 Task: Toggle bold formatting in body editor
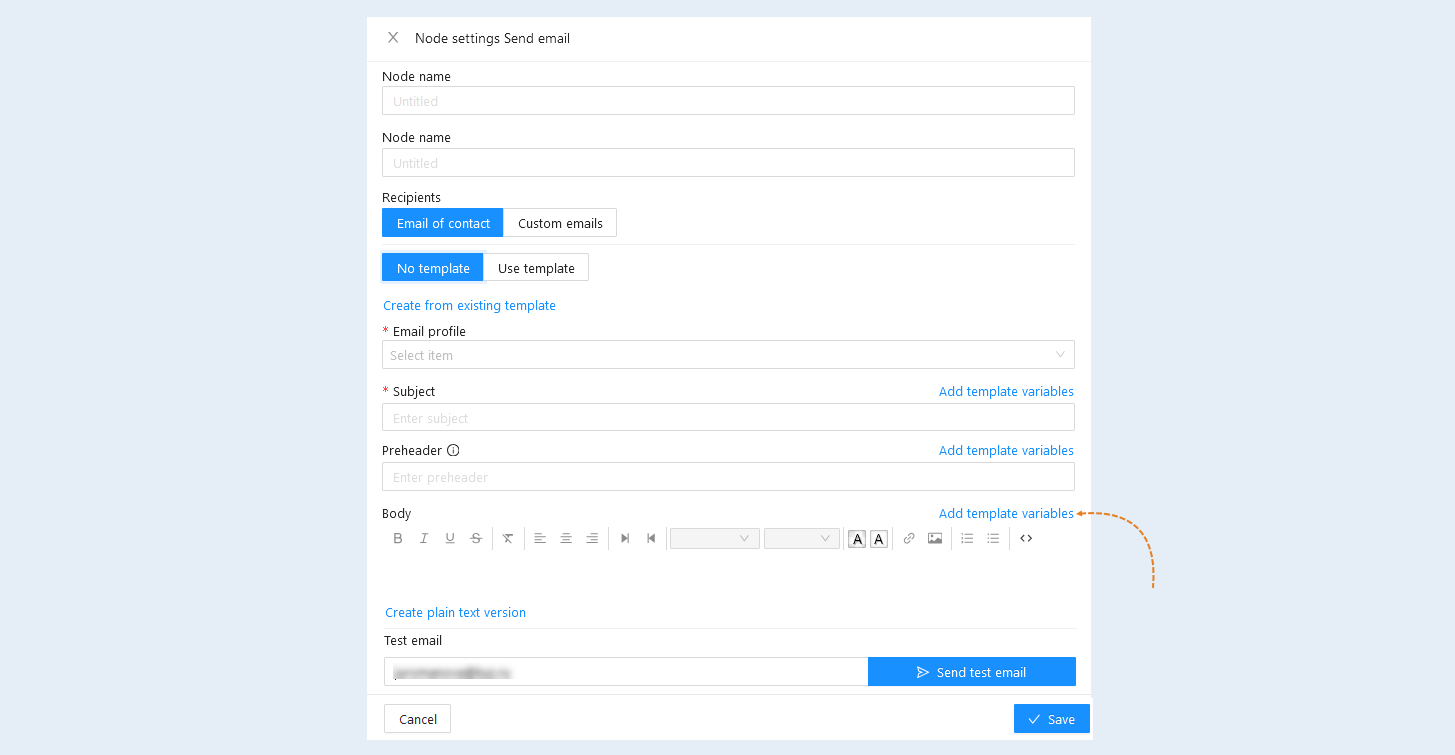pos(398,538)
